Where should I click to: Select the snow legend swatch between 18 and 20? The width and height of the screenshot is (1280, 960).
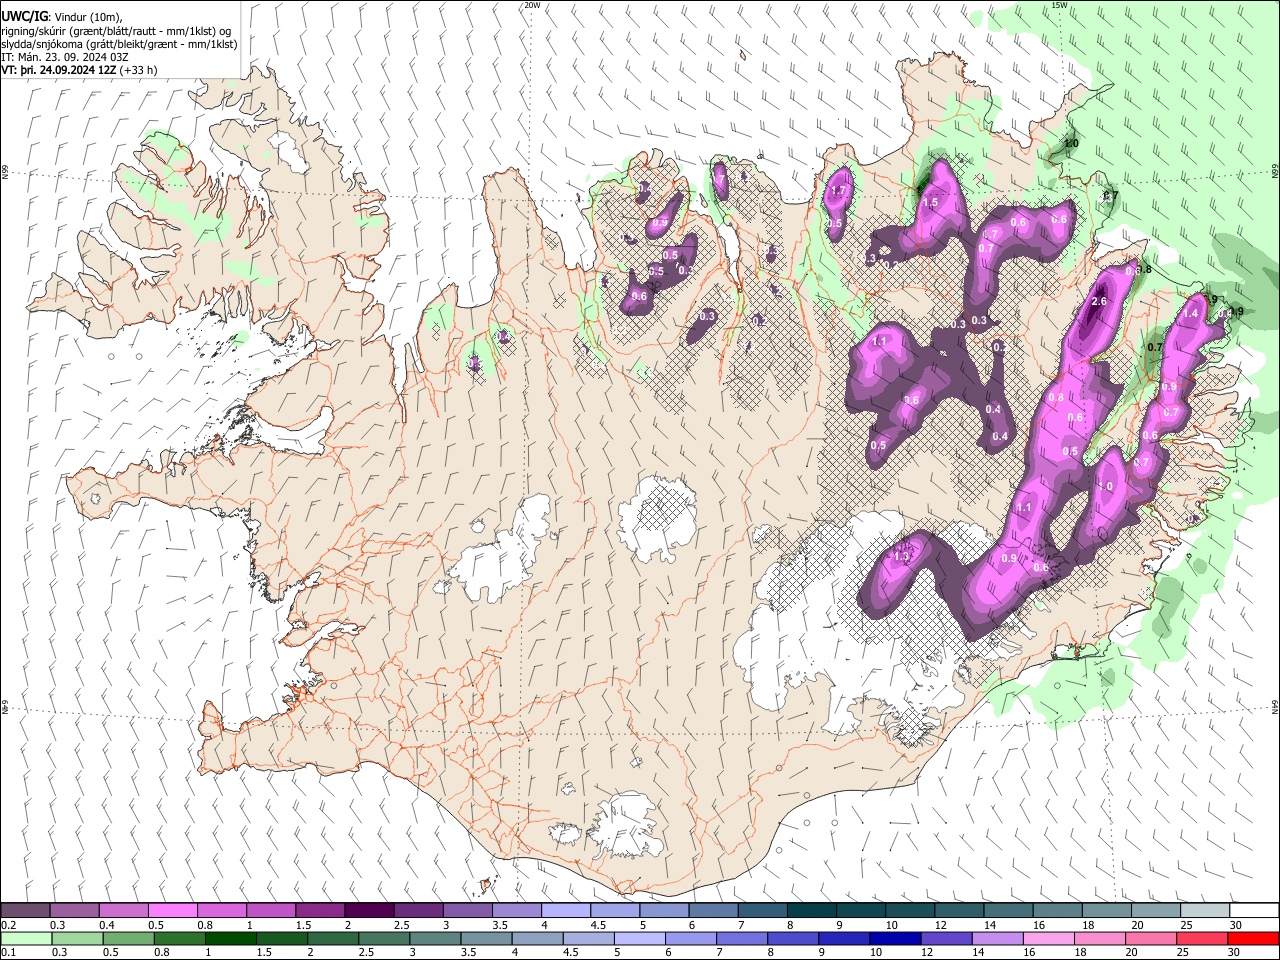(x=1105, y=910)
